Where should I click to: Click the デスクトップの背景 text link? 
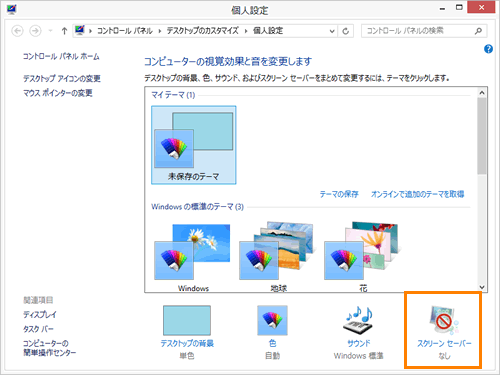point(187,343)
